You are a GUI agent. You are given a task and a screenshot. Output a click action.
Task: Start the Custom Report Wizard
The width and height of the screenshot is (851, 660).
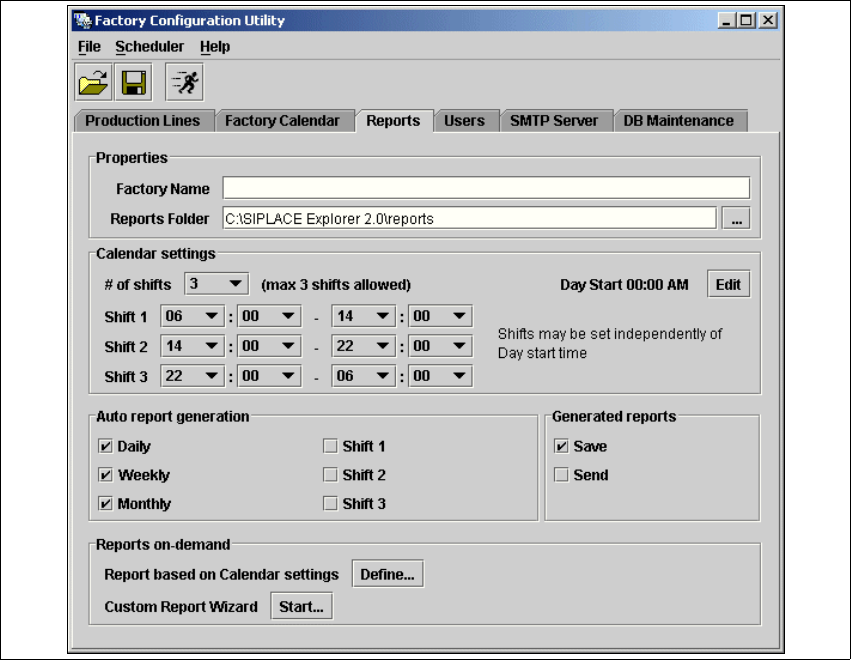point(301,606)
